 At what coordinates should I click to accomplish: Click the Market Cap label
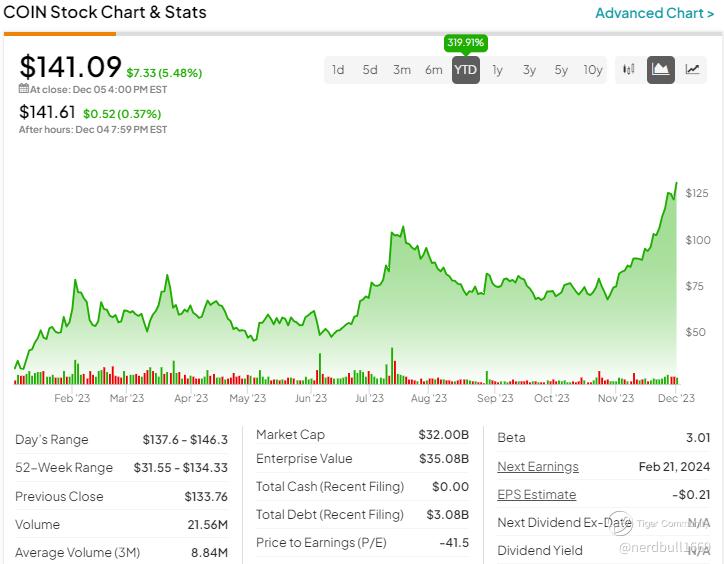click(290, 435)
